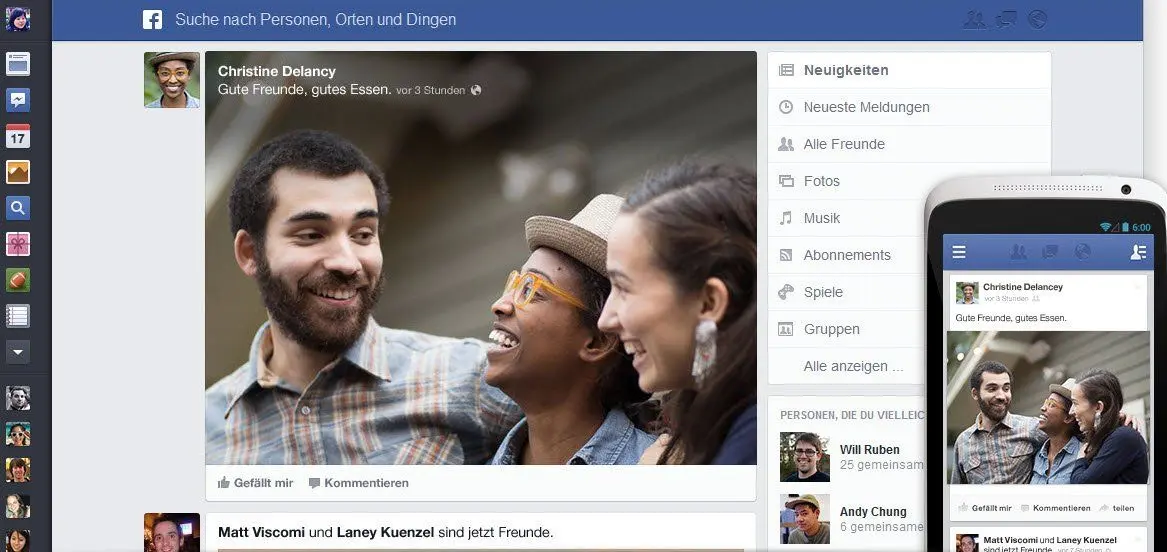Open Christine Delancy's name on the large post
Viewport: 1167px width, 552px height.
[277, 71]
